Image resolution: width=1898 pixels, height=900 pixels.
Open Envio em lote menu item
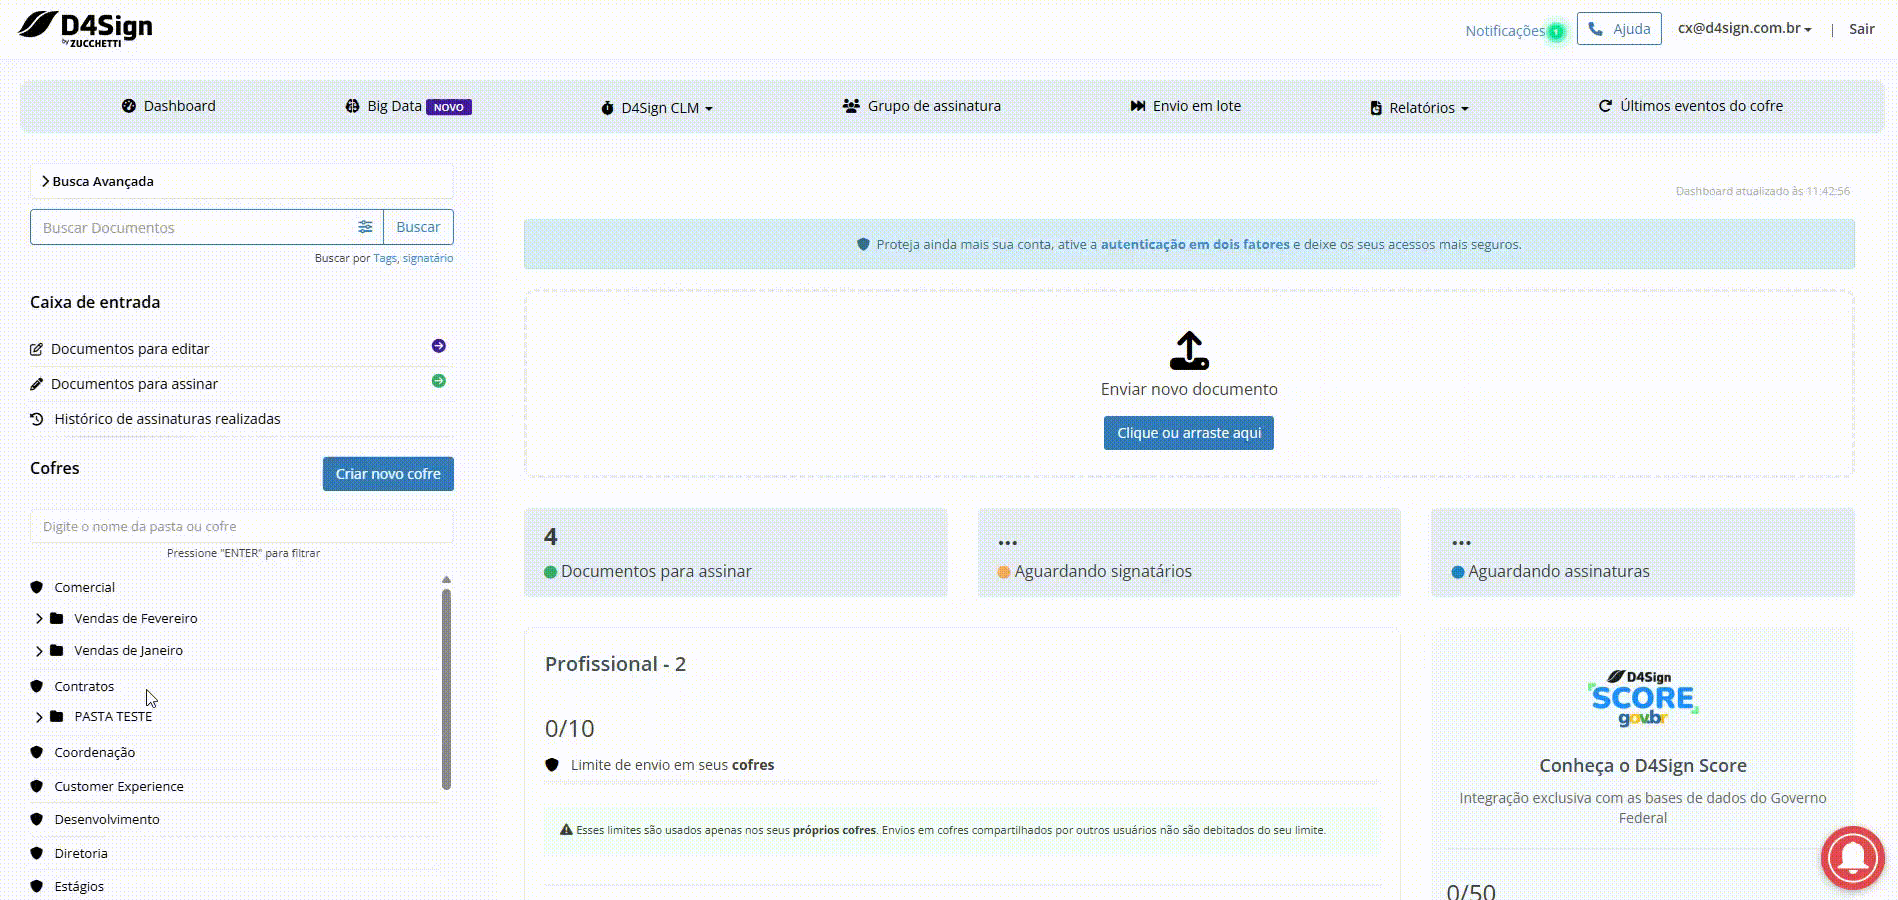pyautogui.click(x=1185, y=106)
